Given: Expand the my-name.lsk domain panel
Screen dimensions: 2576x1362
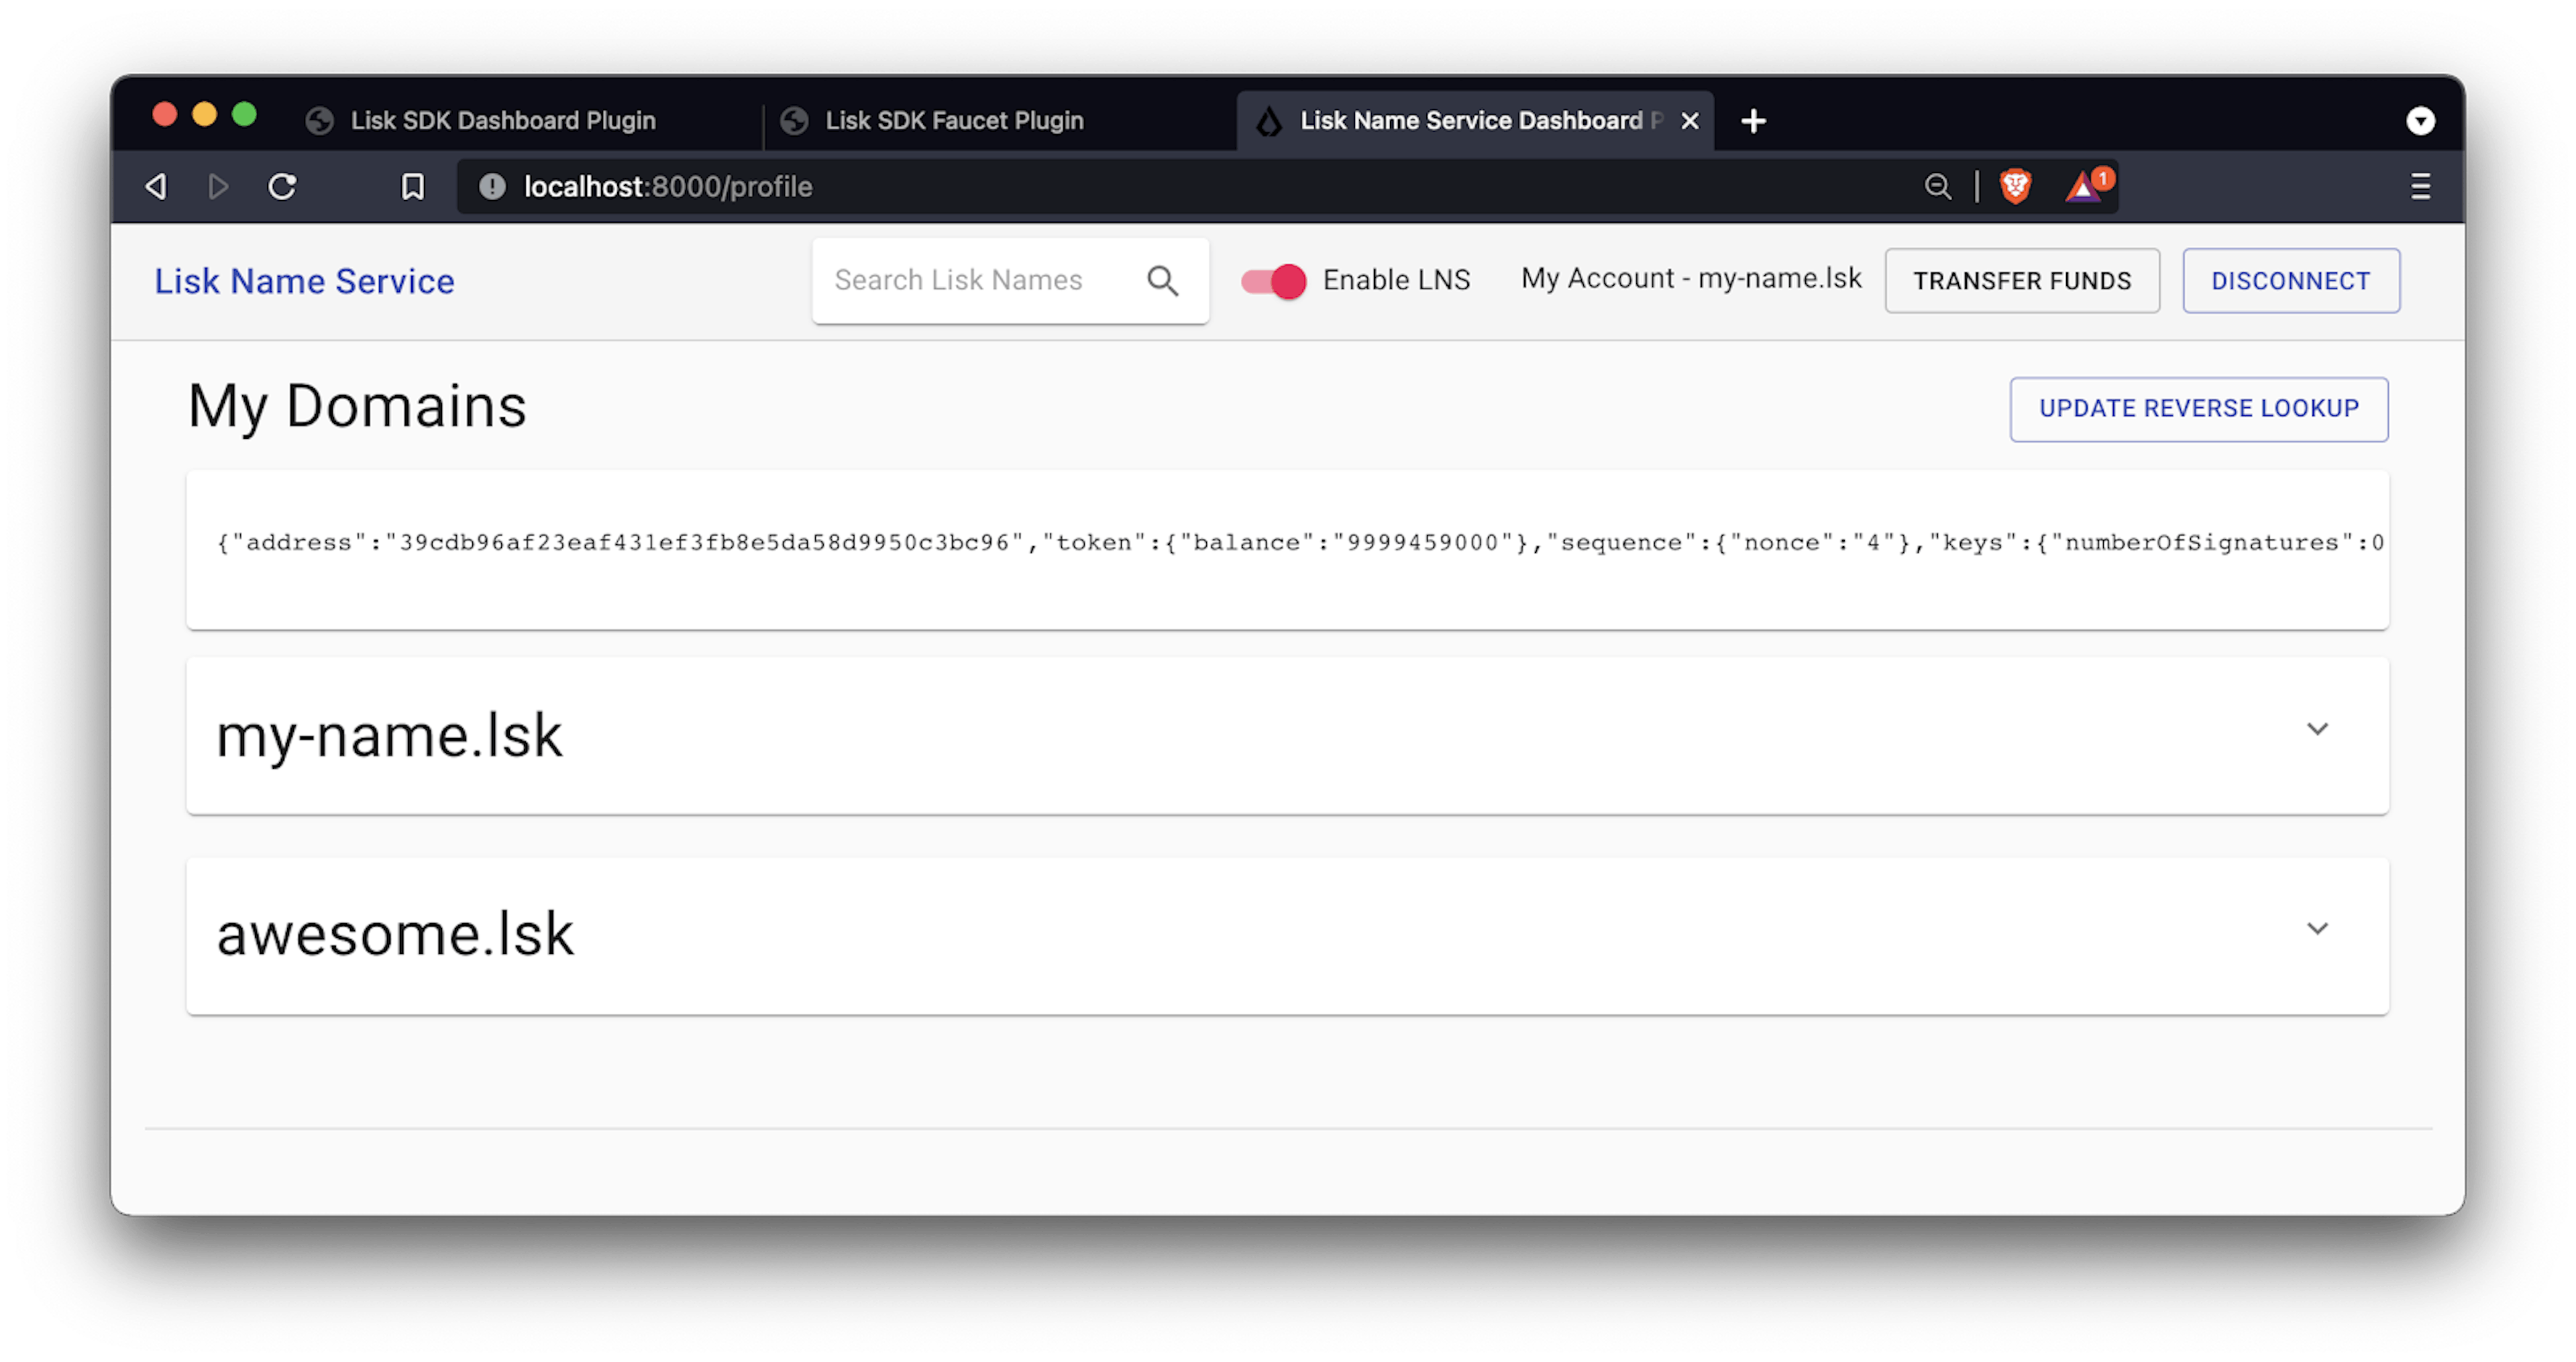Looking at the screenshot, I should coord(2317,729).
